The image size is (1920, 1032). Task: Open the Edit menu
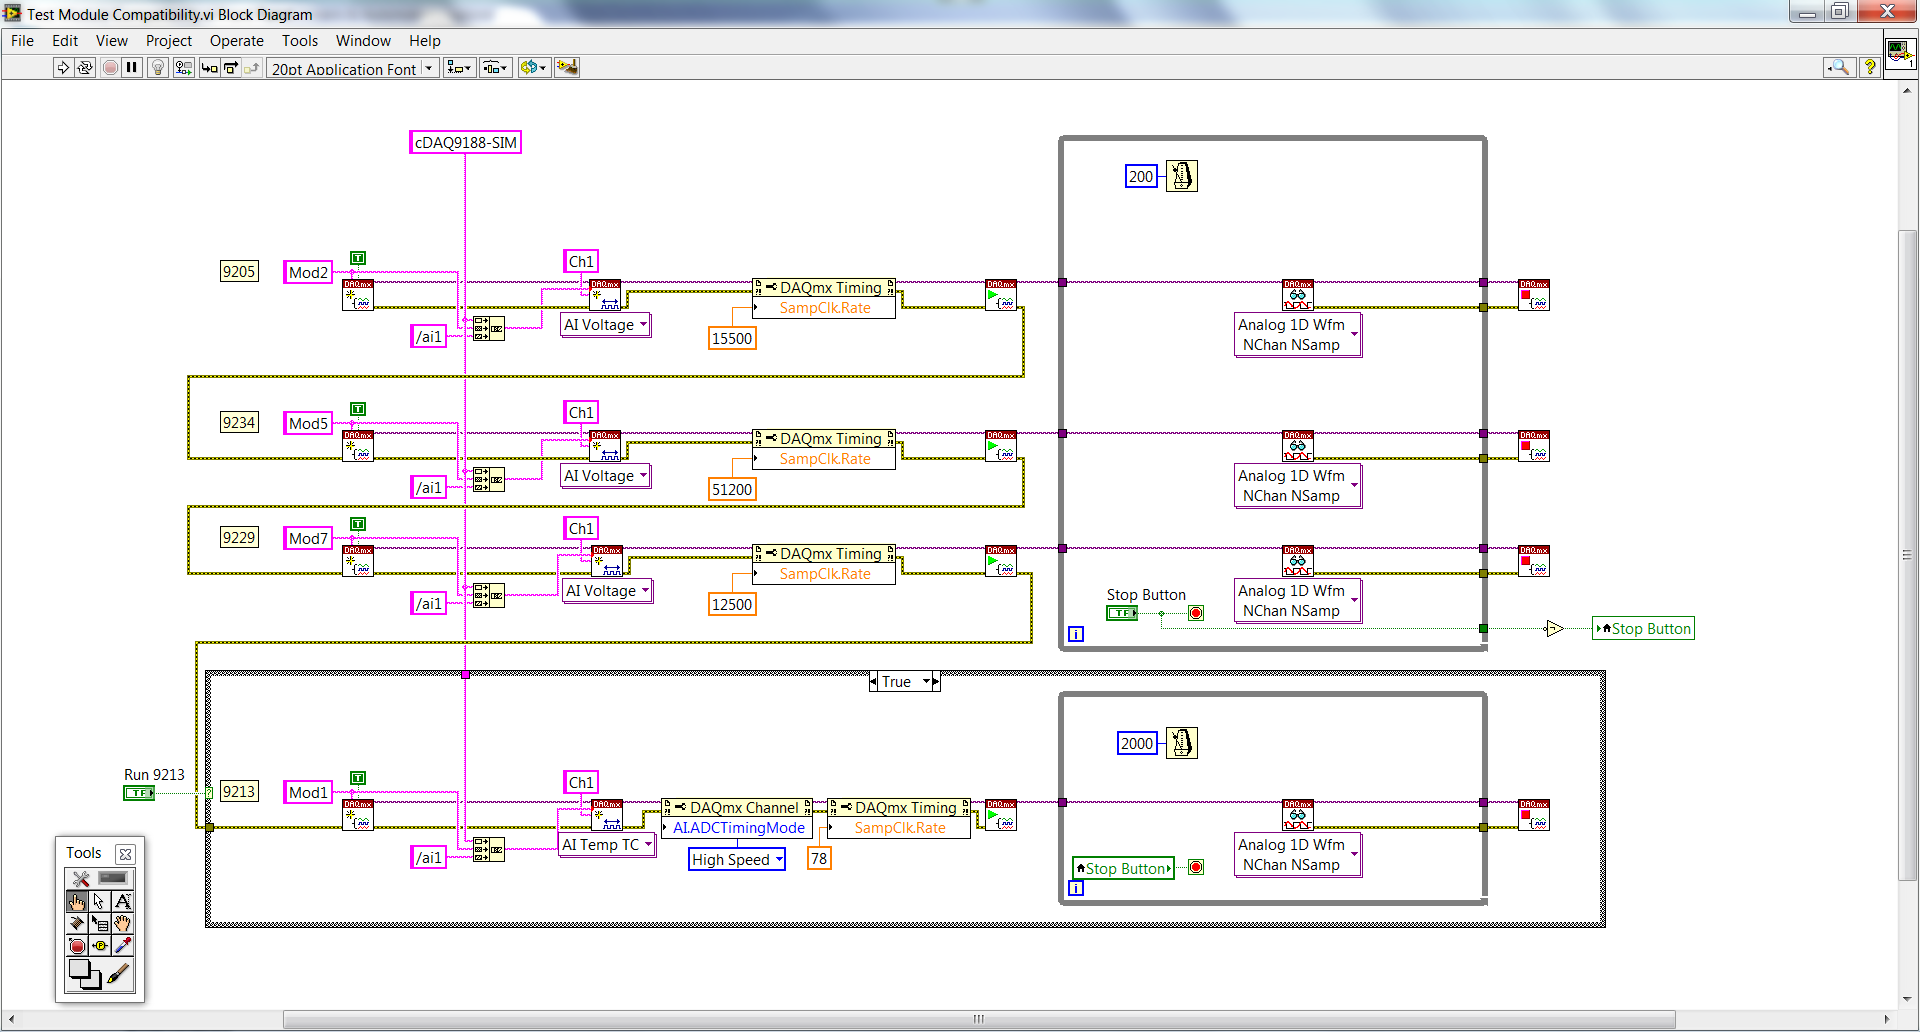tap(65, 40)
